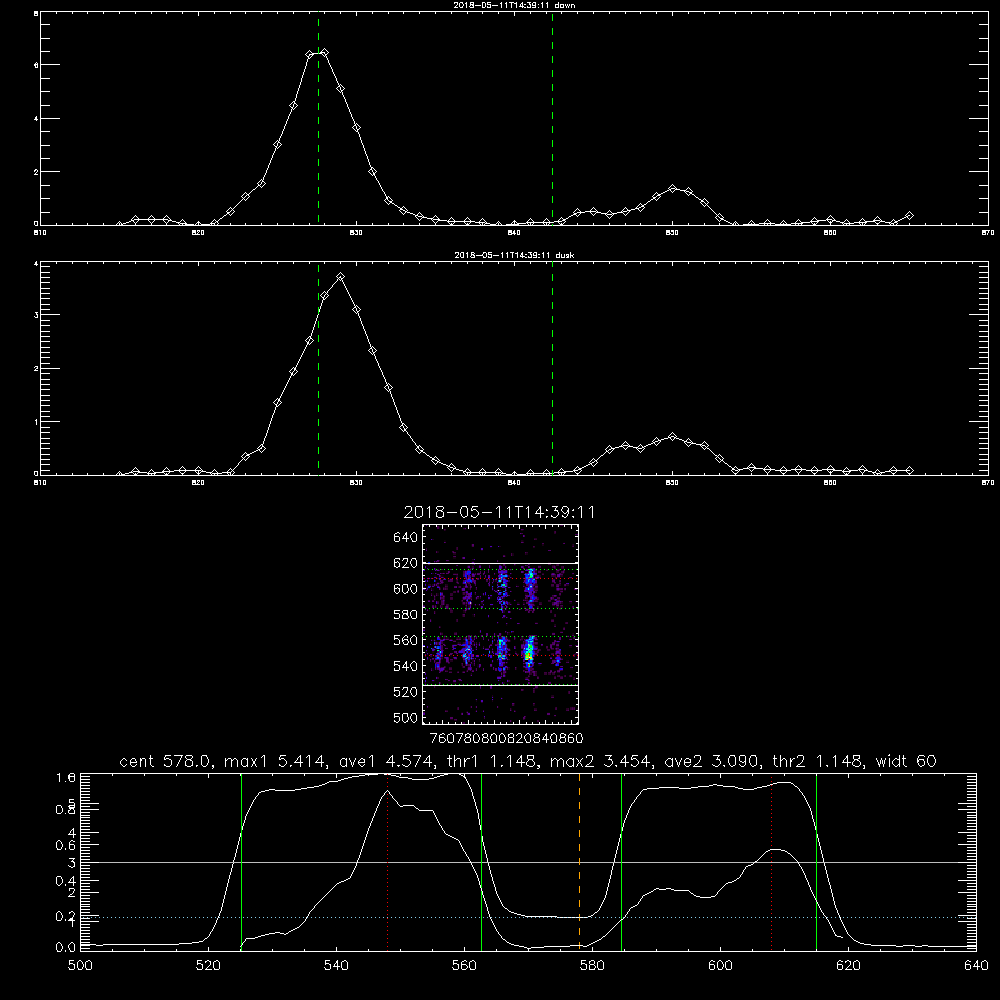1000x1000 pixels.
Task: Click the 600 label on heatmap y-axis
Action: click(406, 589)
